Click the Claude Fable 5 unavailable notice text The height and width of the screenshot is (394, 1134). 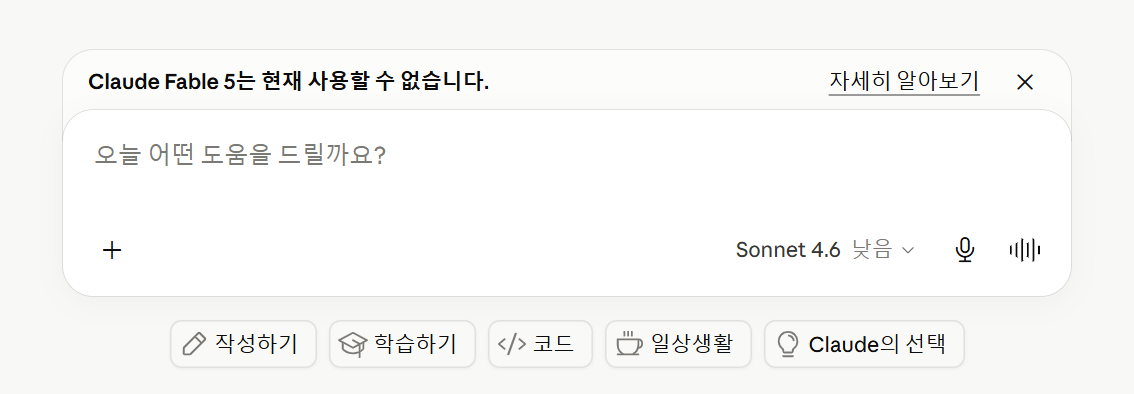(288, 82)
